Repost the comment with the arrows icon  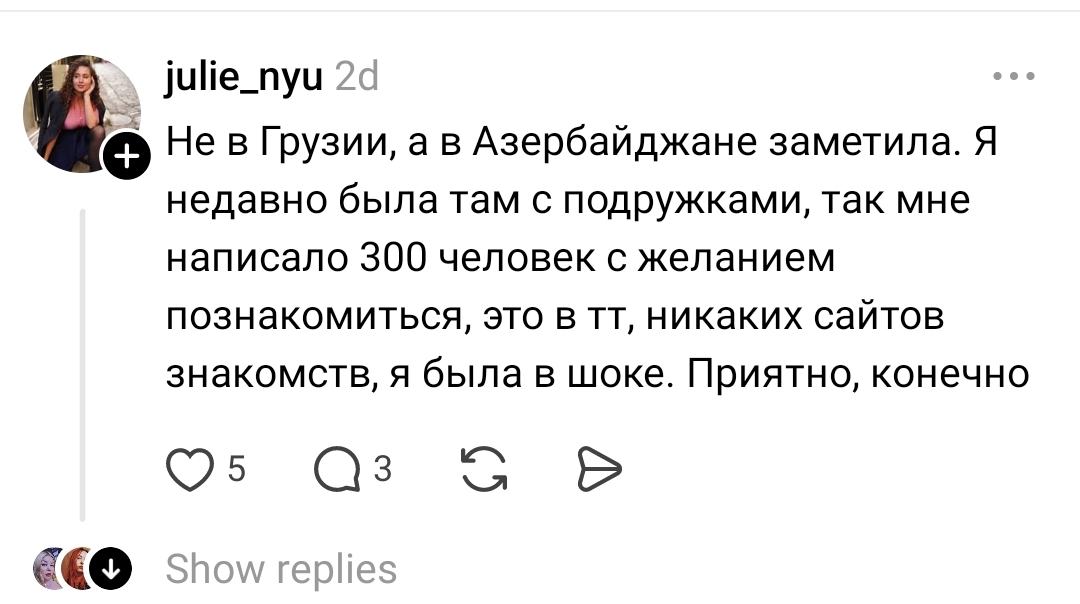(483, 468)
